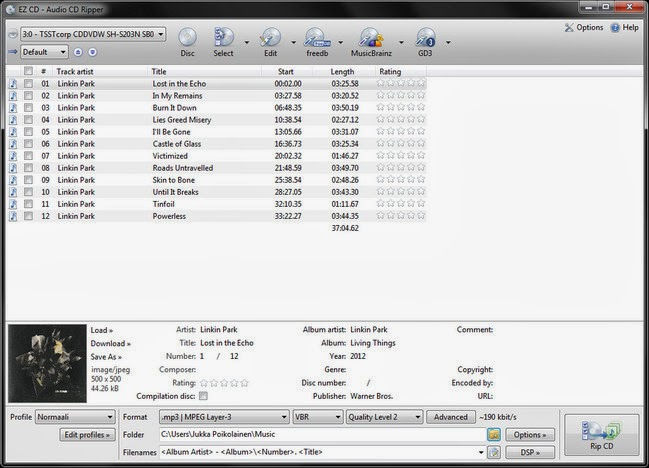Screen dimensions: 649x468
Task: Sort by Track artist column header
Action: click(x=100, y=72)
